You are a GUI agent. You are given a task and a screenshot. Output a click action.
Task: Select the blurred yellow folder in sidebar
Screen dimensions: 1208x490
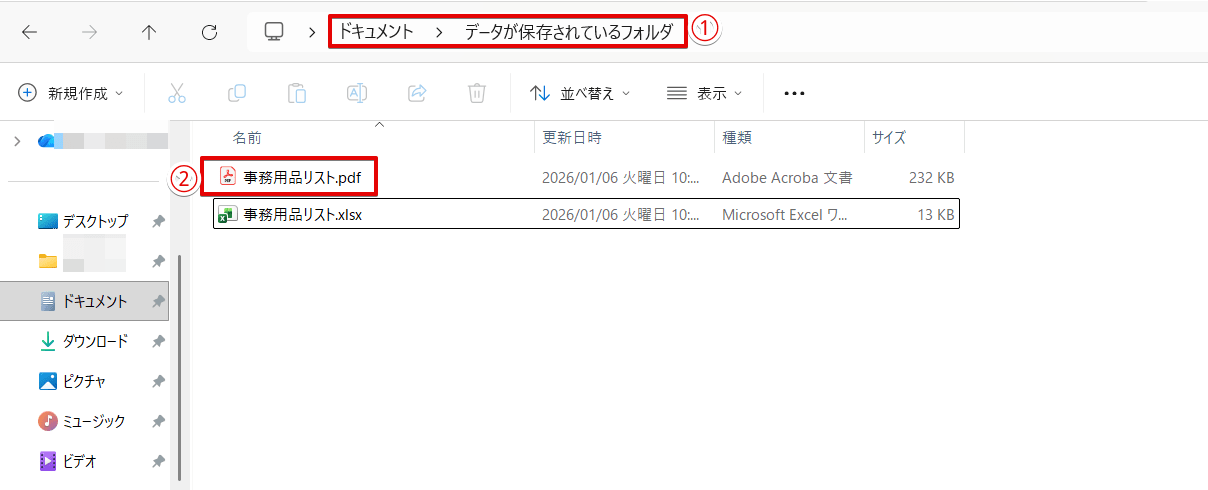tap(48, 261)
